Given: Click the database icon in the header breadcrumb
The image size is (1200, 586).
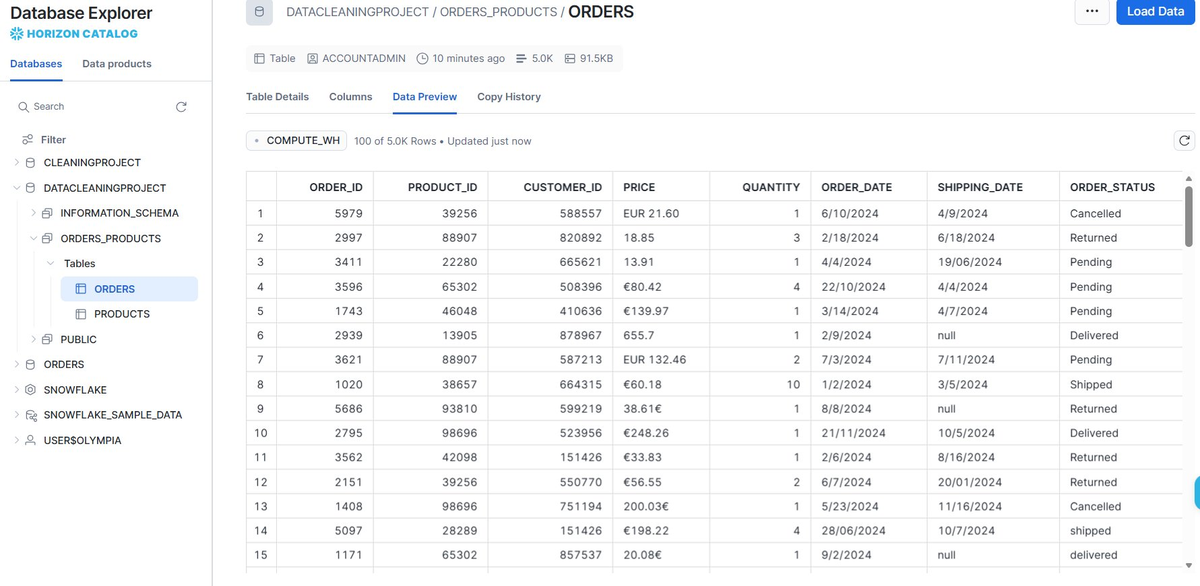Looking at the screenshot, I should (259, 12).
